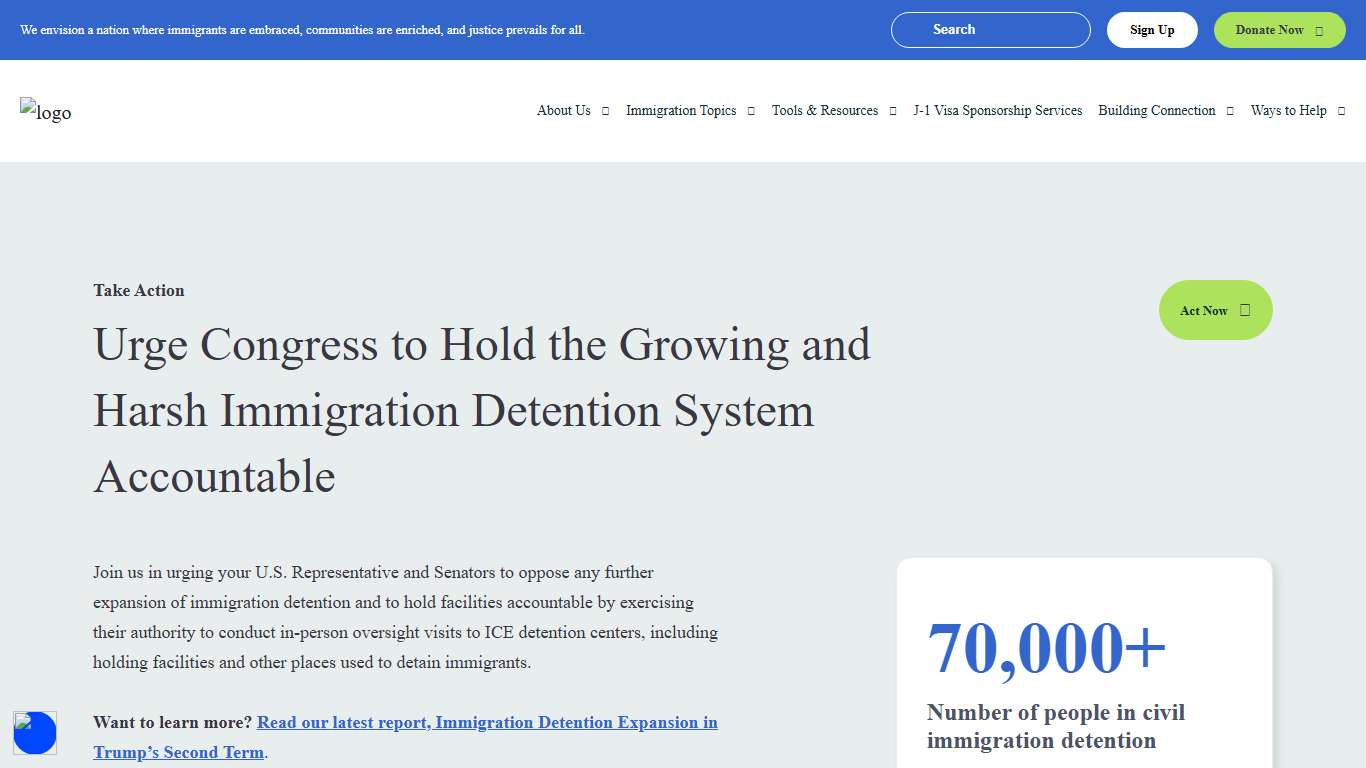Open the Tools & Resources menu

click(x=825, y=111)
